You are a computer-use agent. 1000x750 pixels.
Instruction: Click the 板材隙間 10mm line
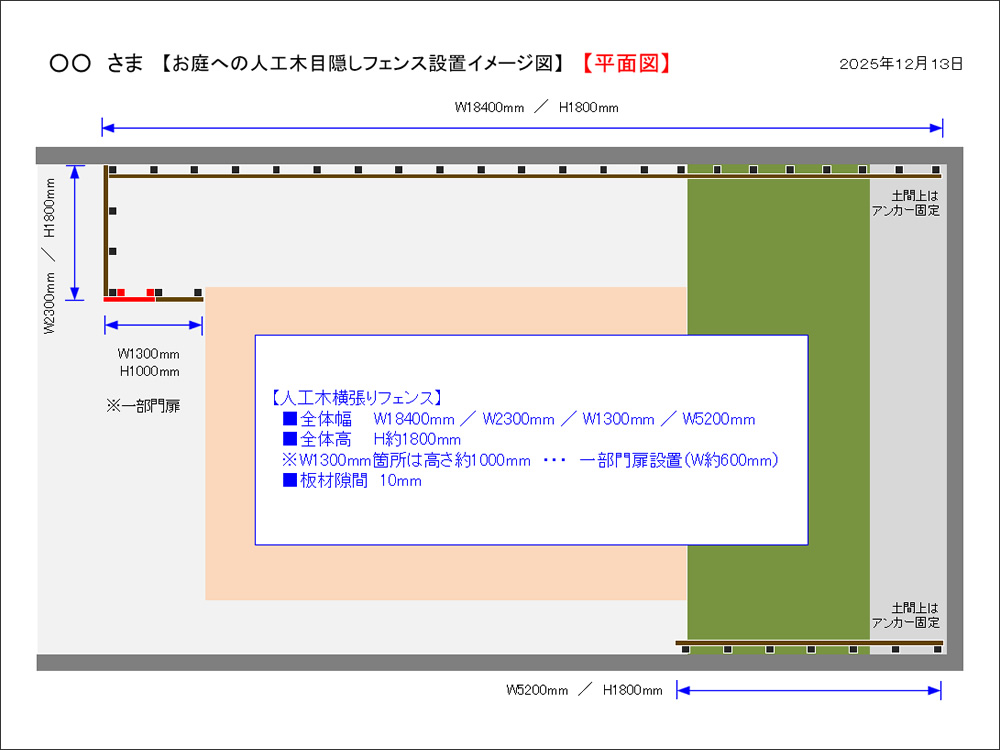351,480
